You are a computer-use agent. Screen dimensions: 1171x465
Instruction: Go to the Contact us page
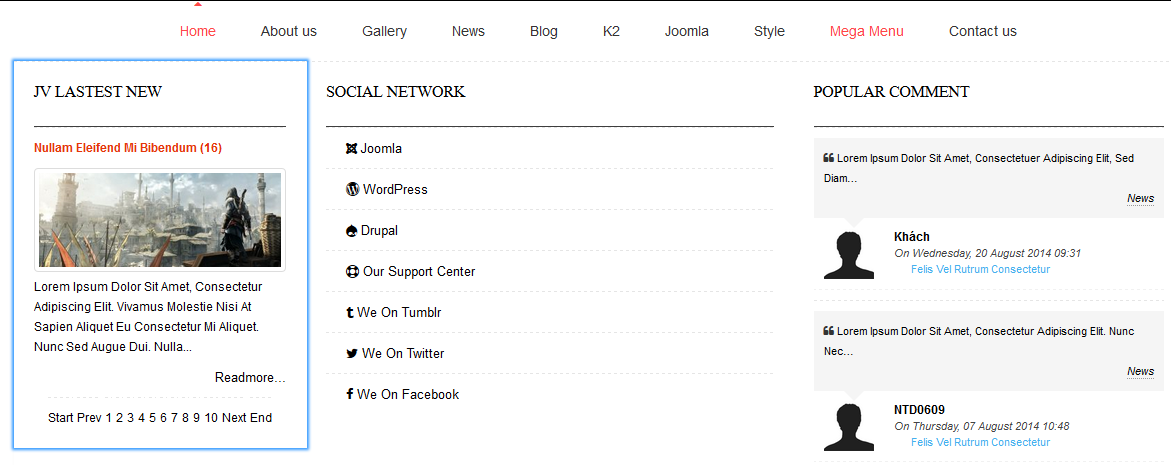tap(982, 31)
